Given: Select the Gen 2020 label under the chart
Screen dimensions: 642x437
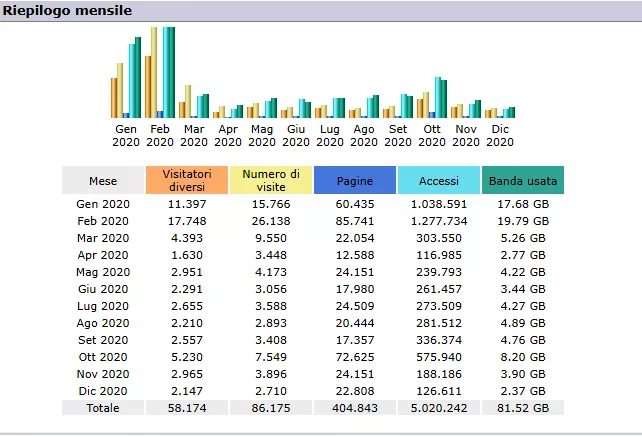Looking at the screenshot, I should [x=126, y=135].
